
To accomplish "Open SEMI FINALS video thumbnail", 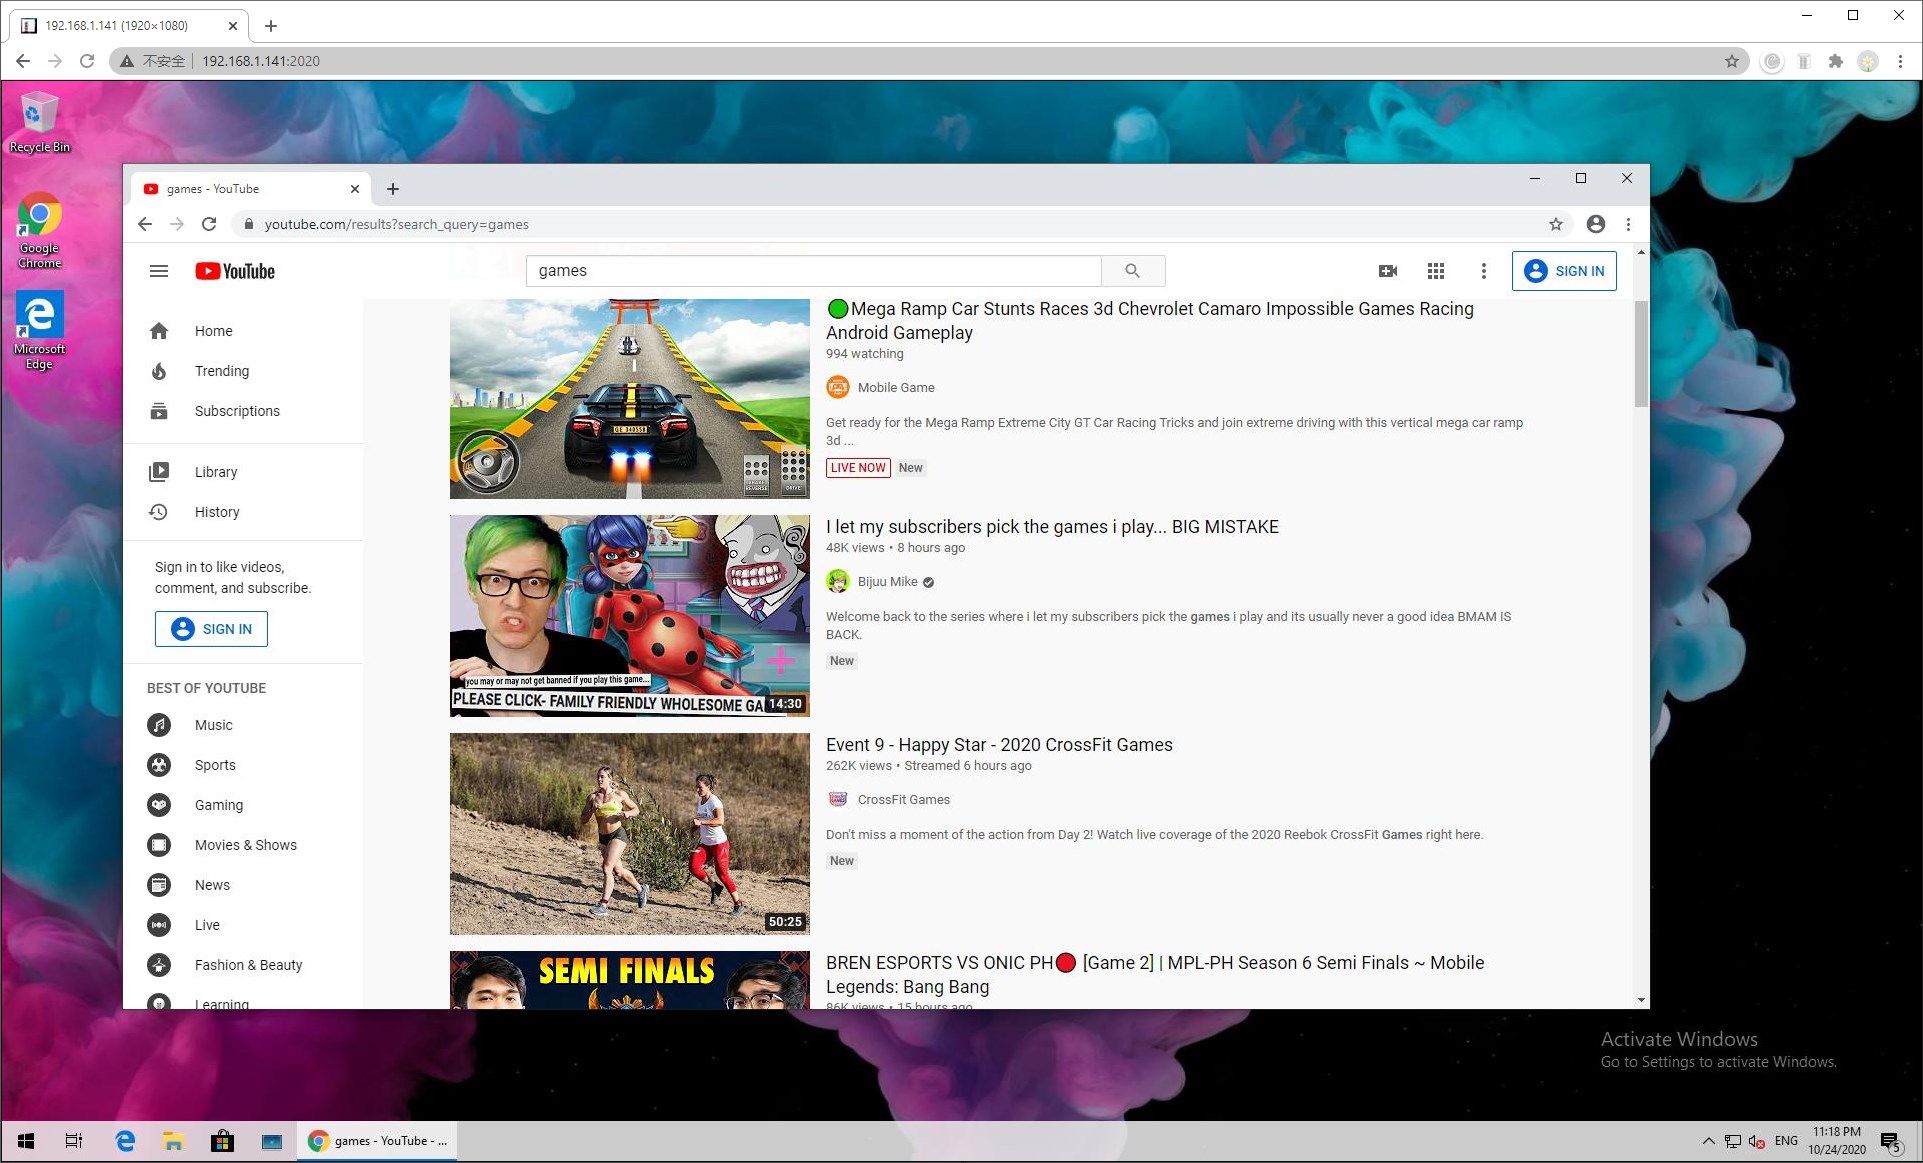I will 630,980.
